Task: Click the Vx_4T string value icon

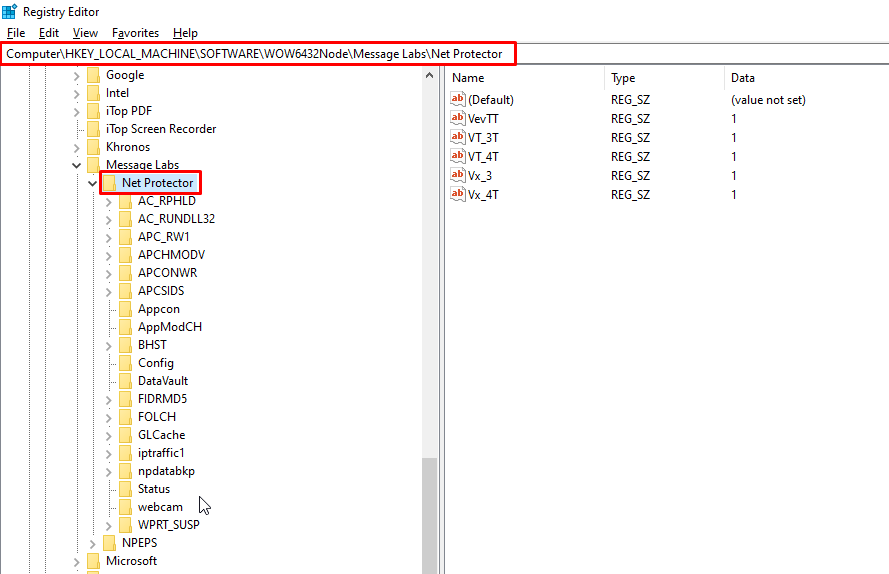Action: tap(458, 194)
